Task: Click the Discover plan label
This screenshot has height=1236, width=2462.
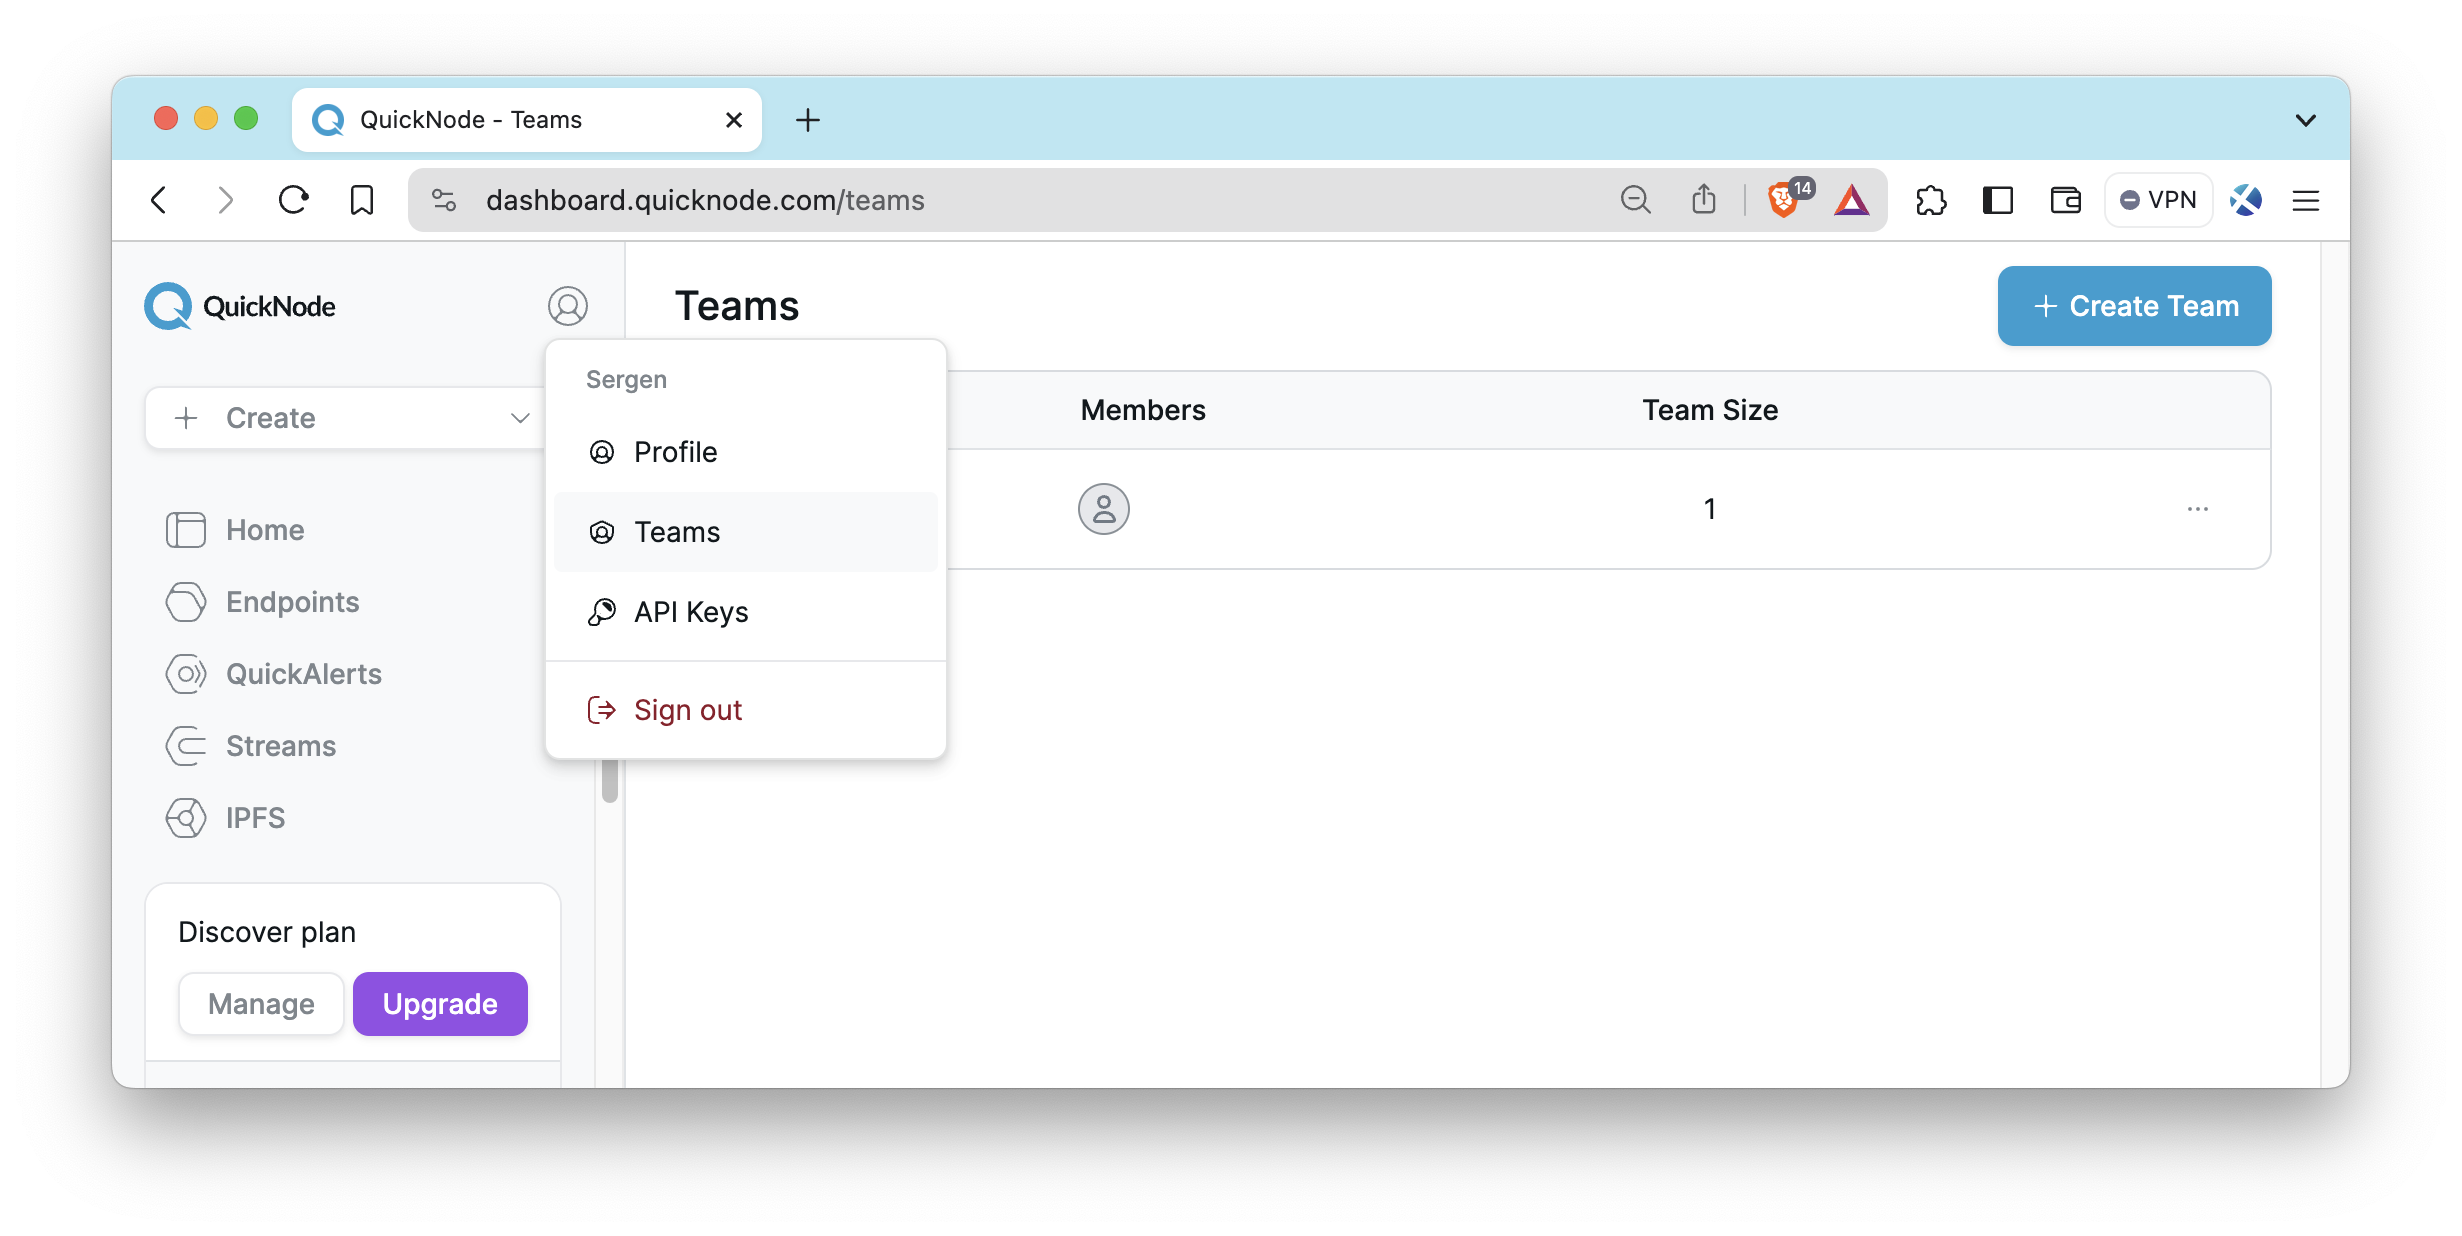Action: pyautogui.click(x=267, y=932)
